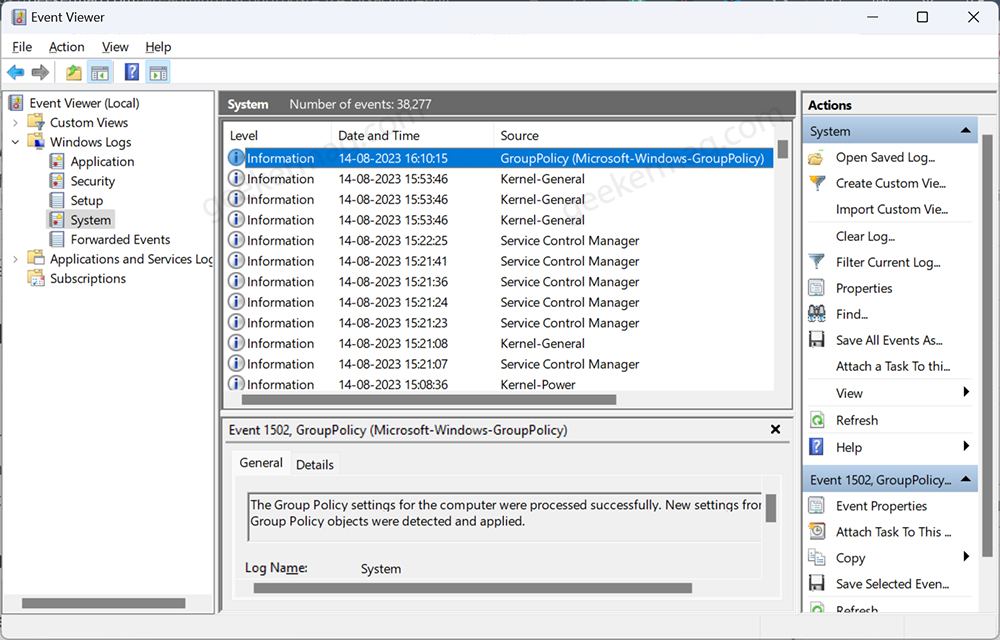Click the Security log icon in tree
1000x640 pixels.
(57, 181)
